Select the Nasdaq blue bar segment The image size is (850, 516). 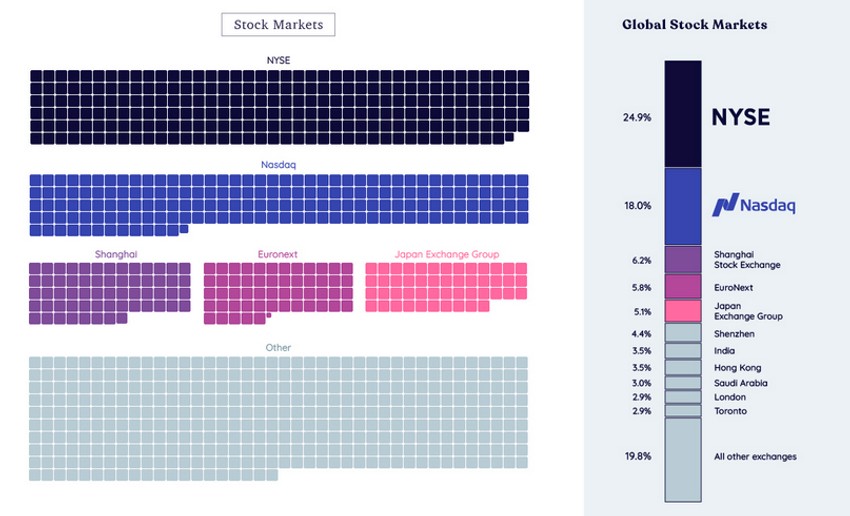coord(683,206)
